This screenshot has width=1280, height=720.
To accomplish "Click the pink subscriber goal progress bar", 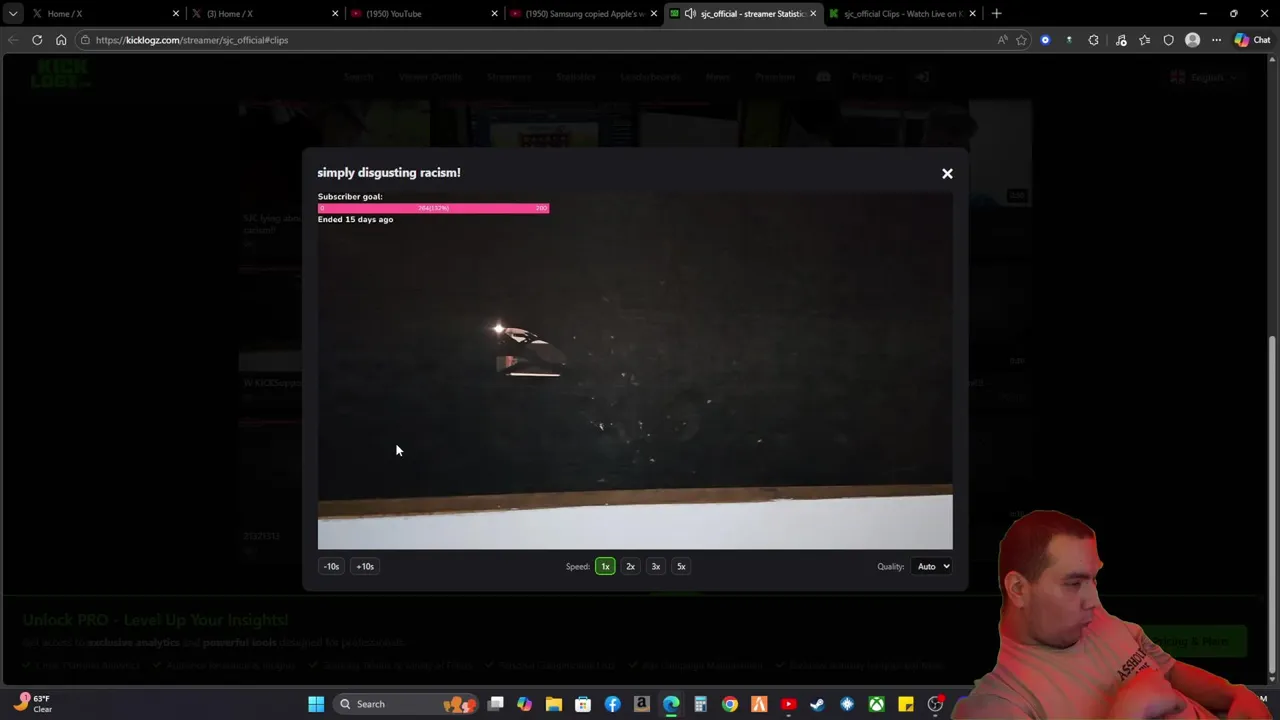I will point(433,208).
